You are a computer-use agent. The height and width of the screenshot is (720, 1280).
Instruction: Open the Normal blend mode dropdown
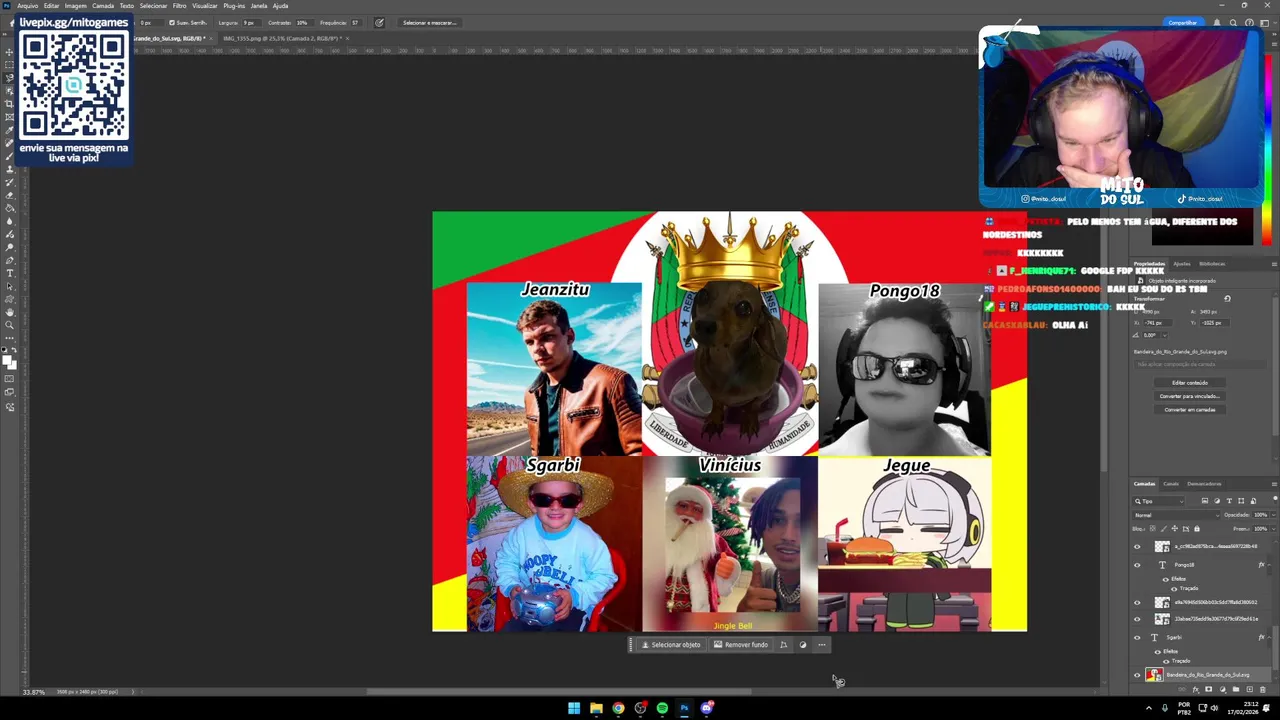coord(1176,515)
